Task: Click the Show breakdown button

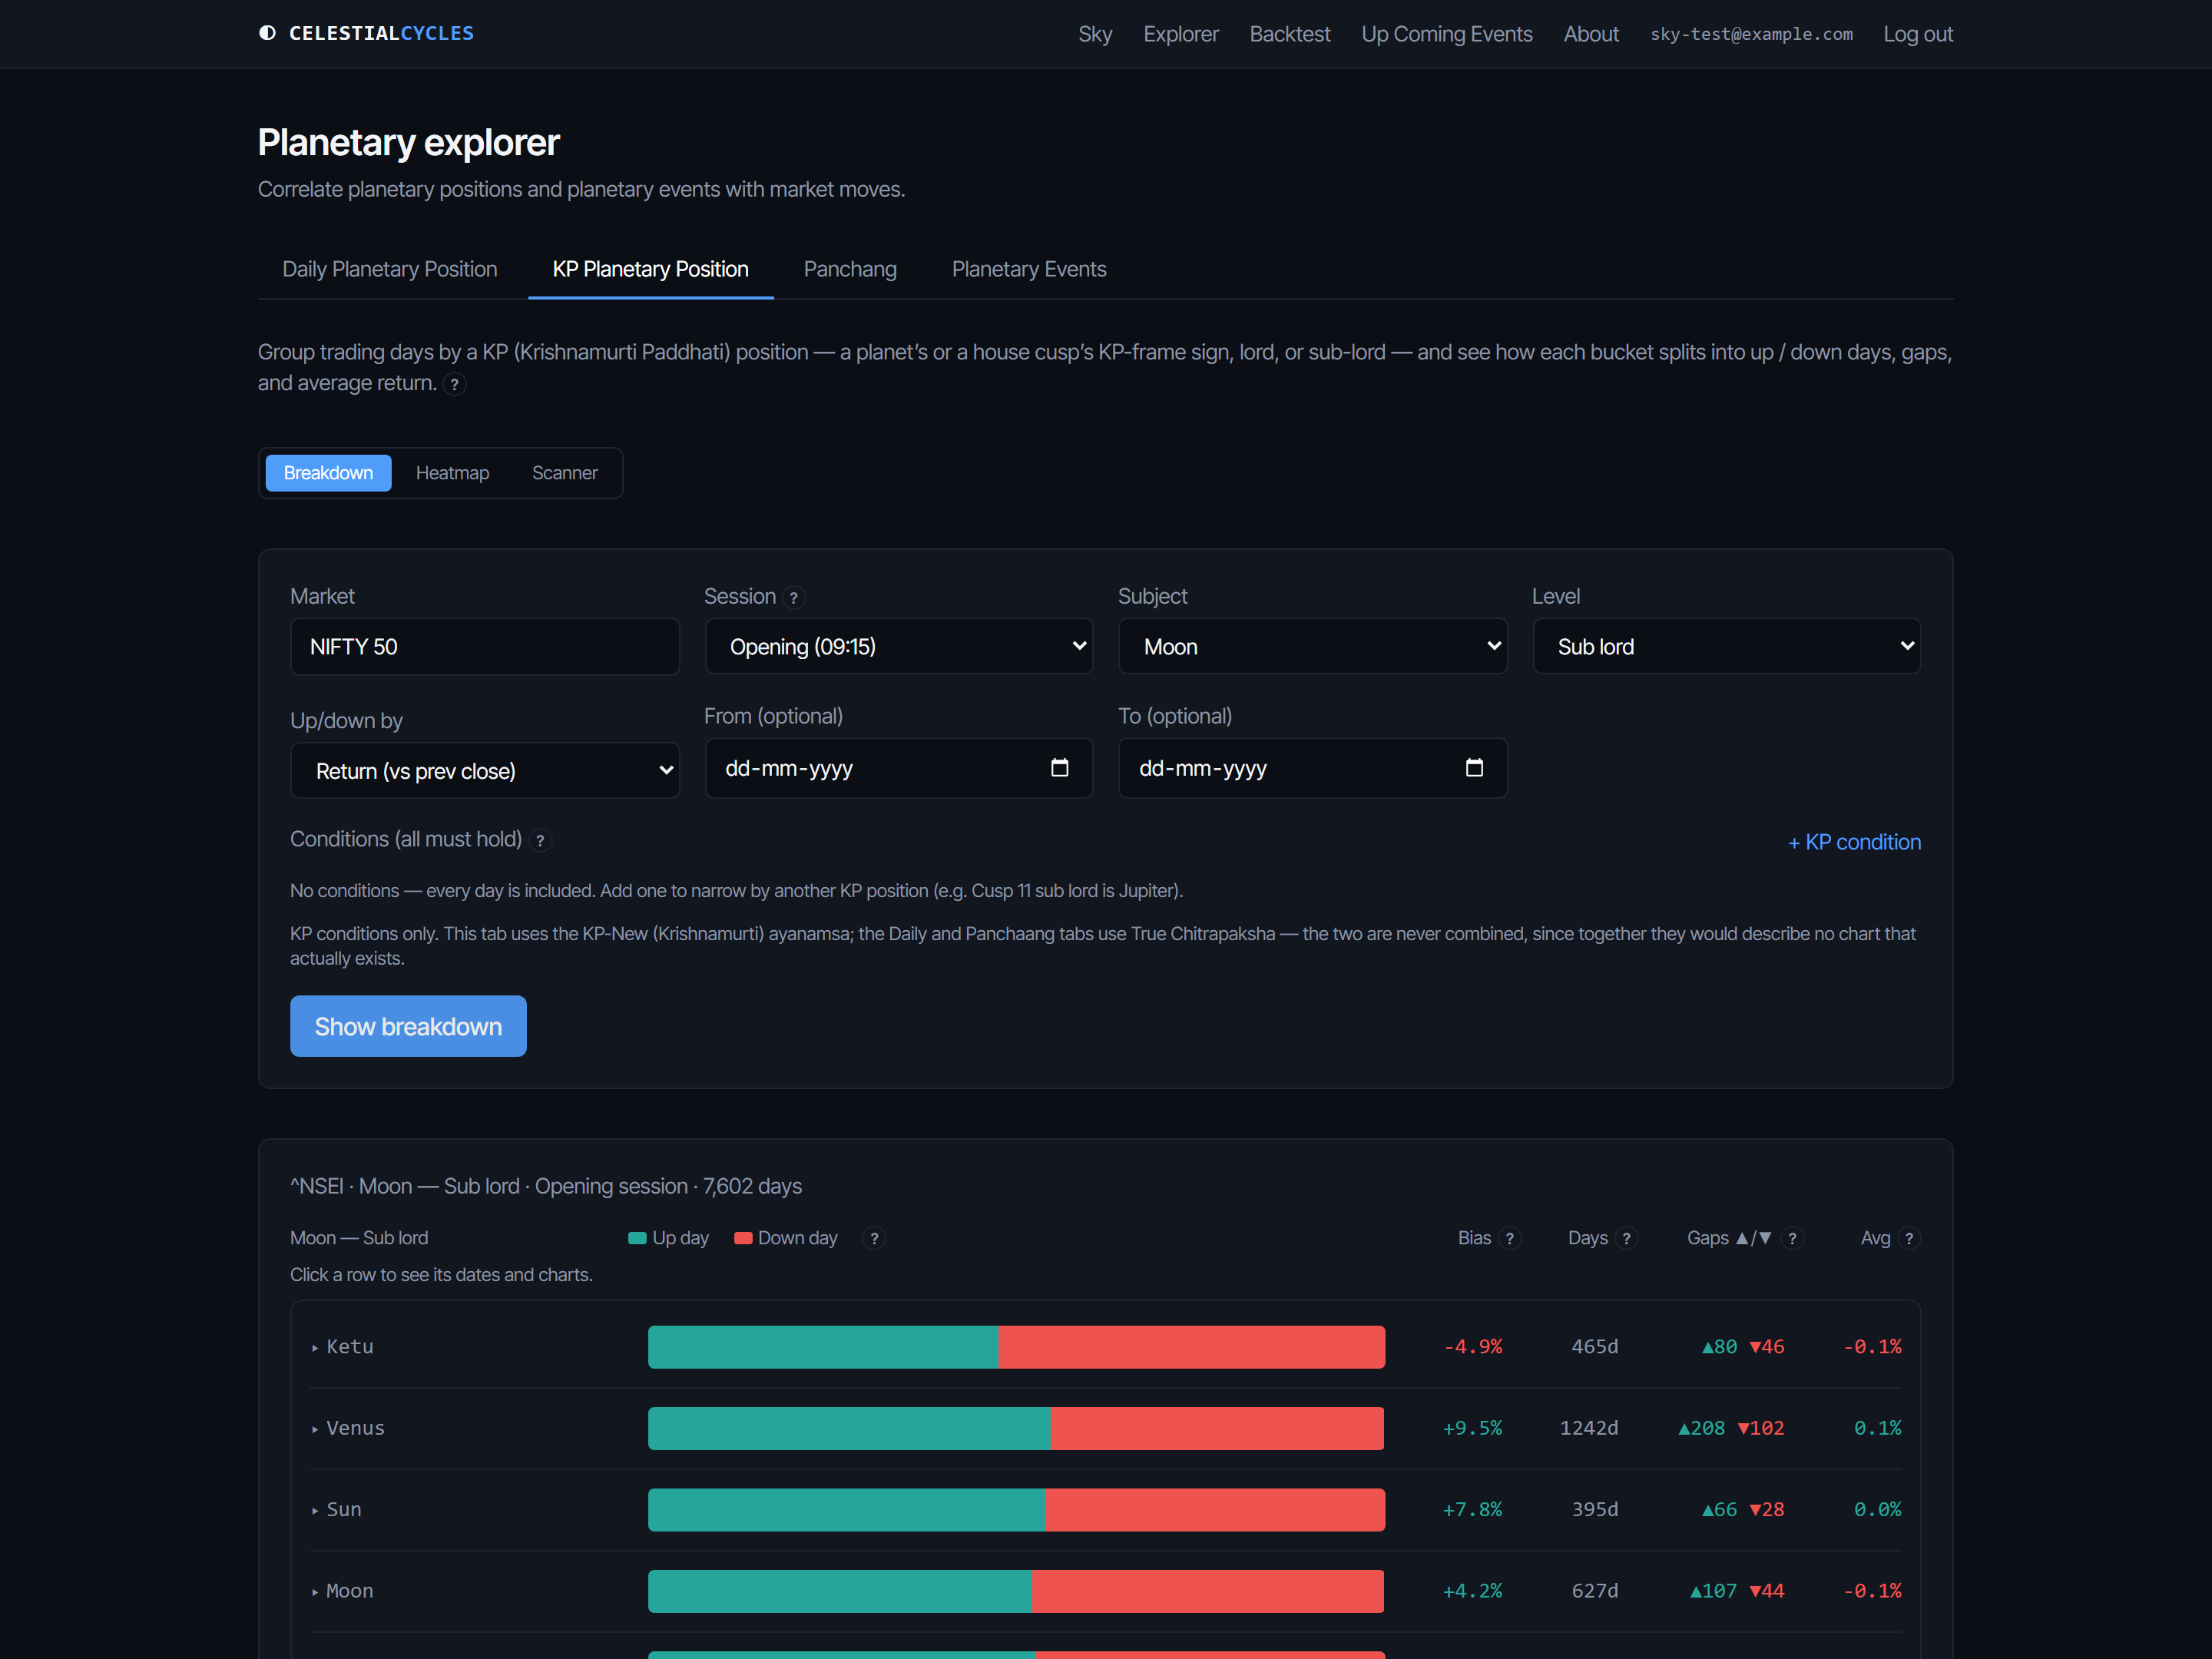Action: (x=408, y=1026)
